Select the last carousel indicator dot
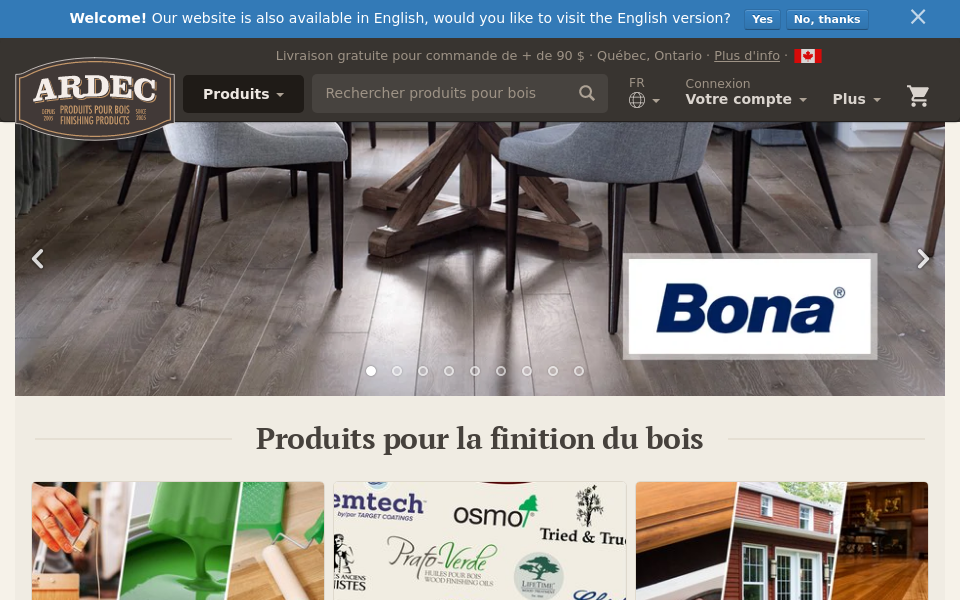The height and width of the screenshot is (600, 960). [x=579, y=371]
